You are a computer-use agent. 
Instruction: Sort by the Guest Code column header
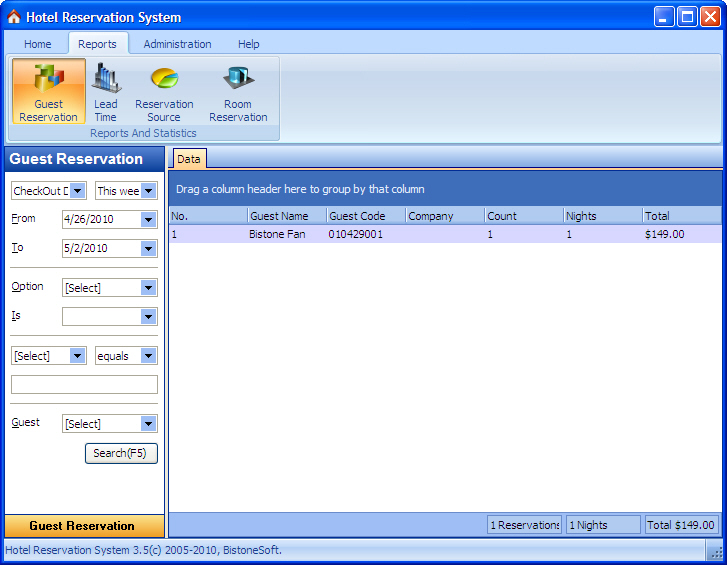tap(366, 216)
